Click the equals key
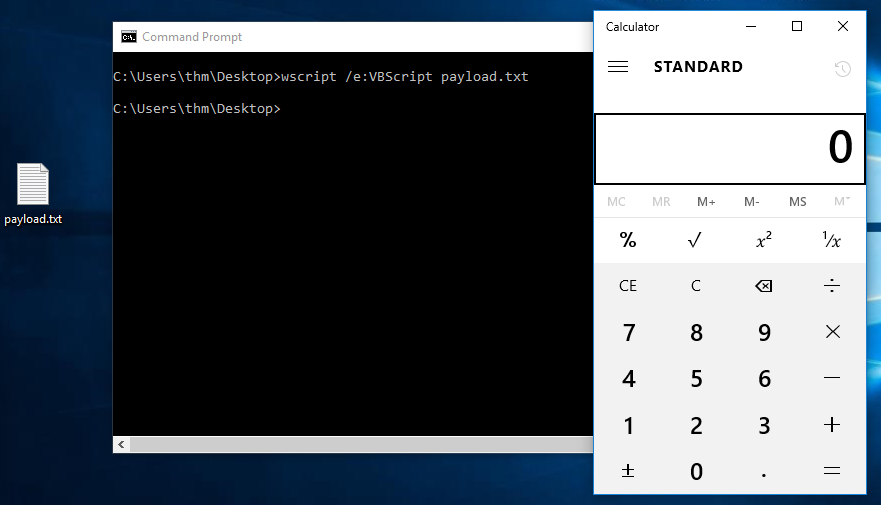 (x=832, y=471)
